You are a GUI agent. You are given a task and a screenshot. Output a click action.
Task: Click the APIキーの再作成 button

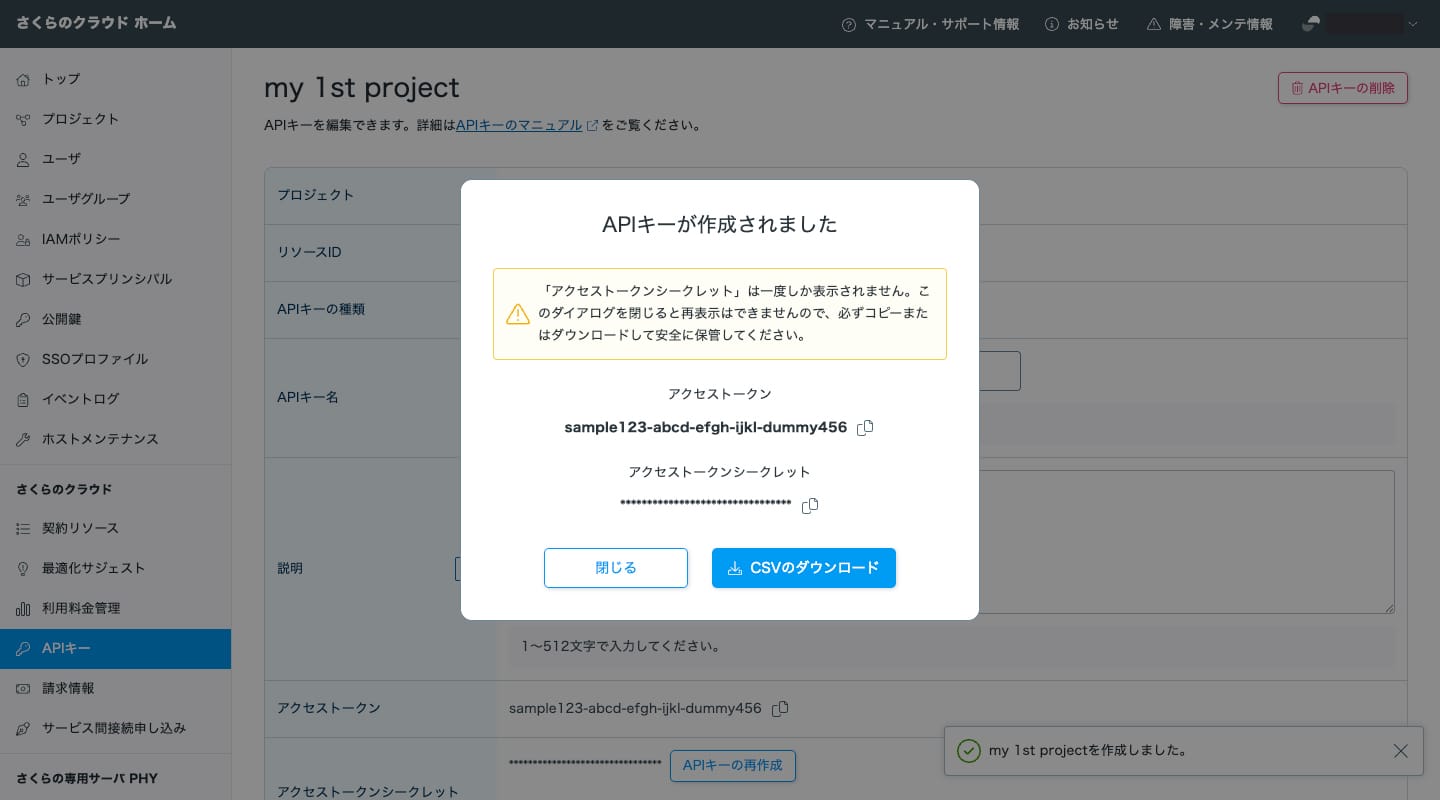tap(732, 766)
